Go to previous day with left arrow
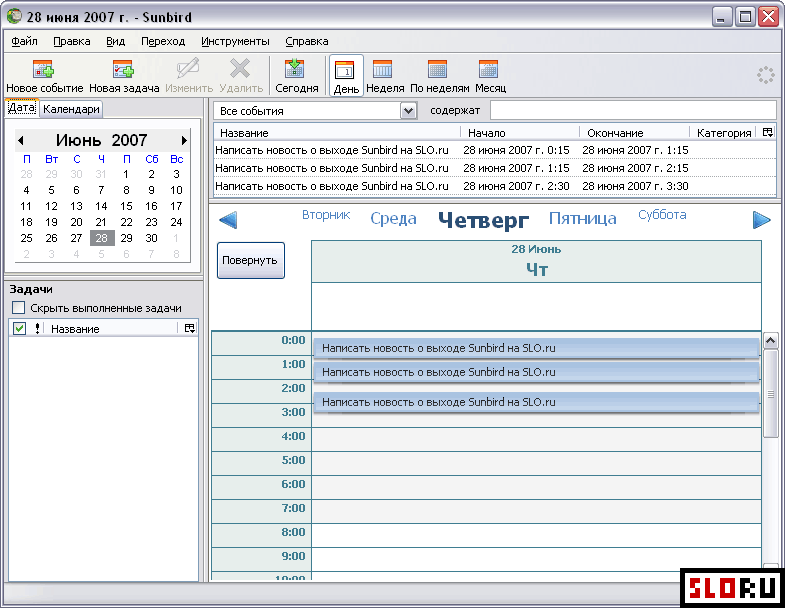 [228, 220]
